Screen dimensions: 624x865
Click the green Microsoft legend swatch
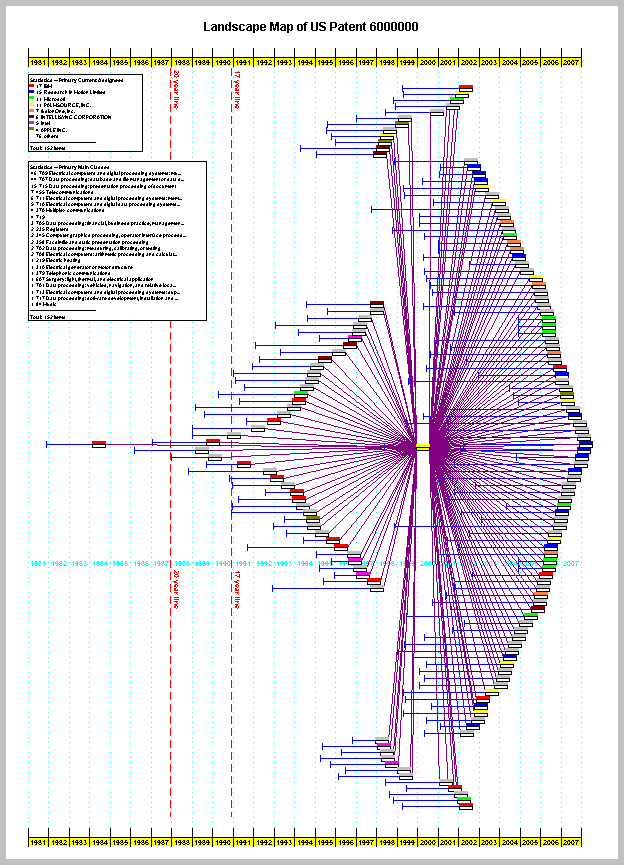pos(32,98)
